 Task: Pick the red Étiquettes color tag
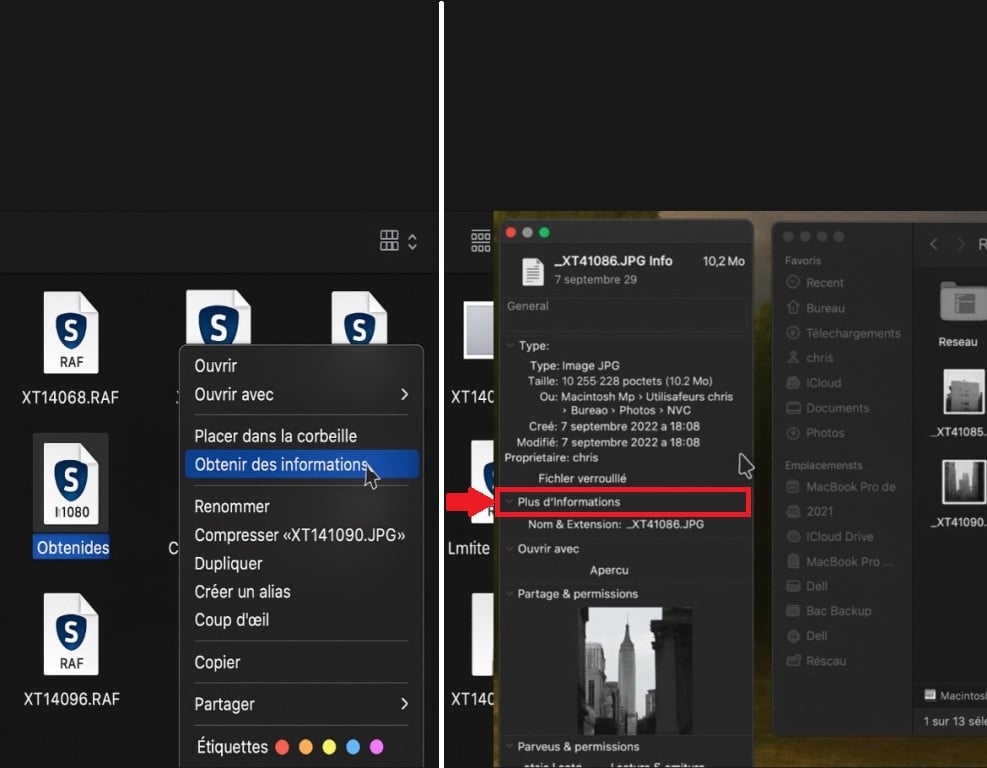[282, 747]
